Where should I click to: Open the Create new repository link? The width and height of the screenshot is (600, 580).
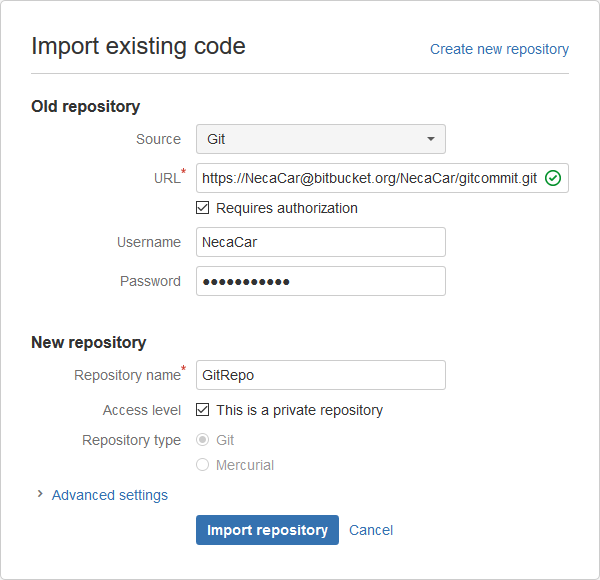(x=499, y=49)
